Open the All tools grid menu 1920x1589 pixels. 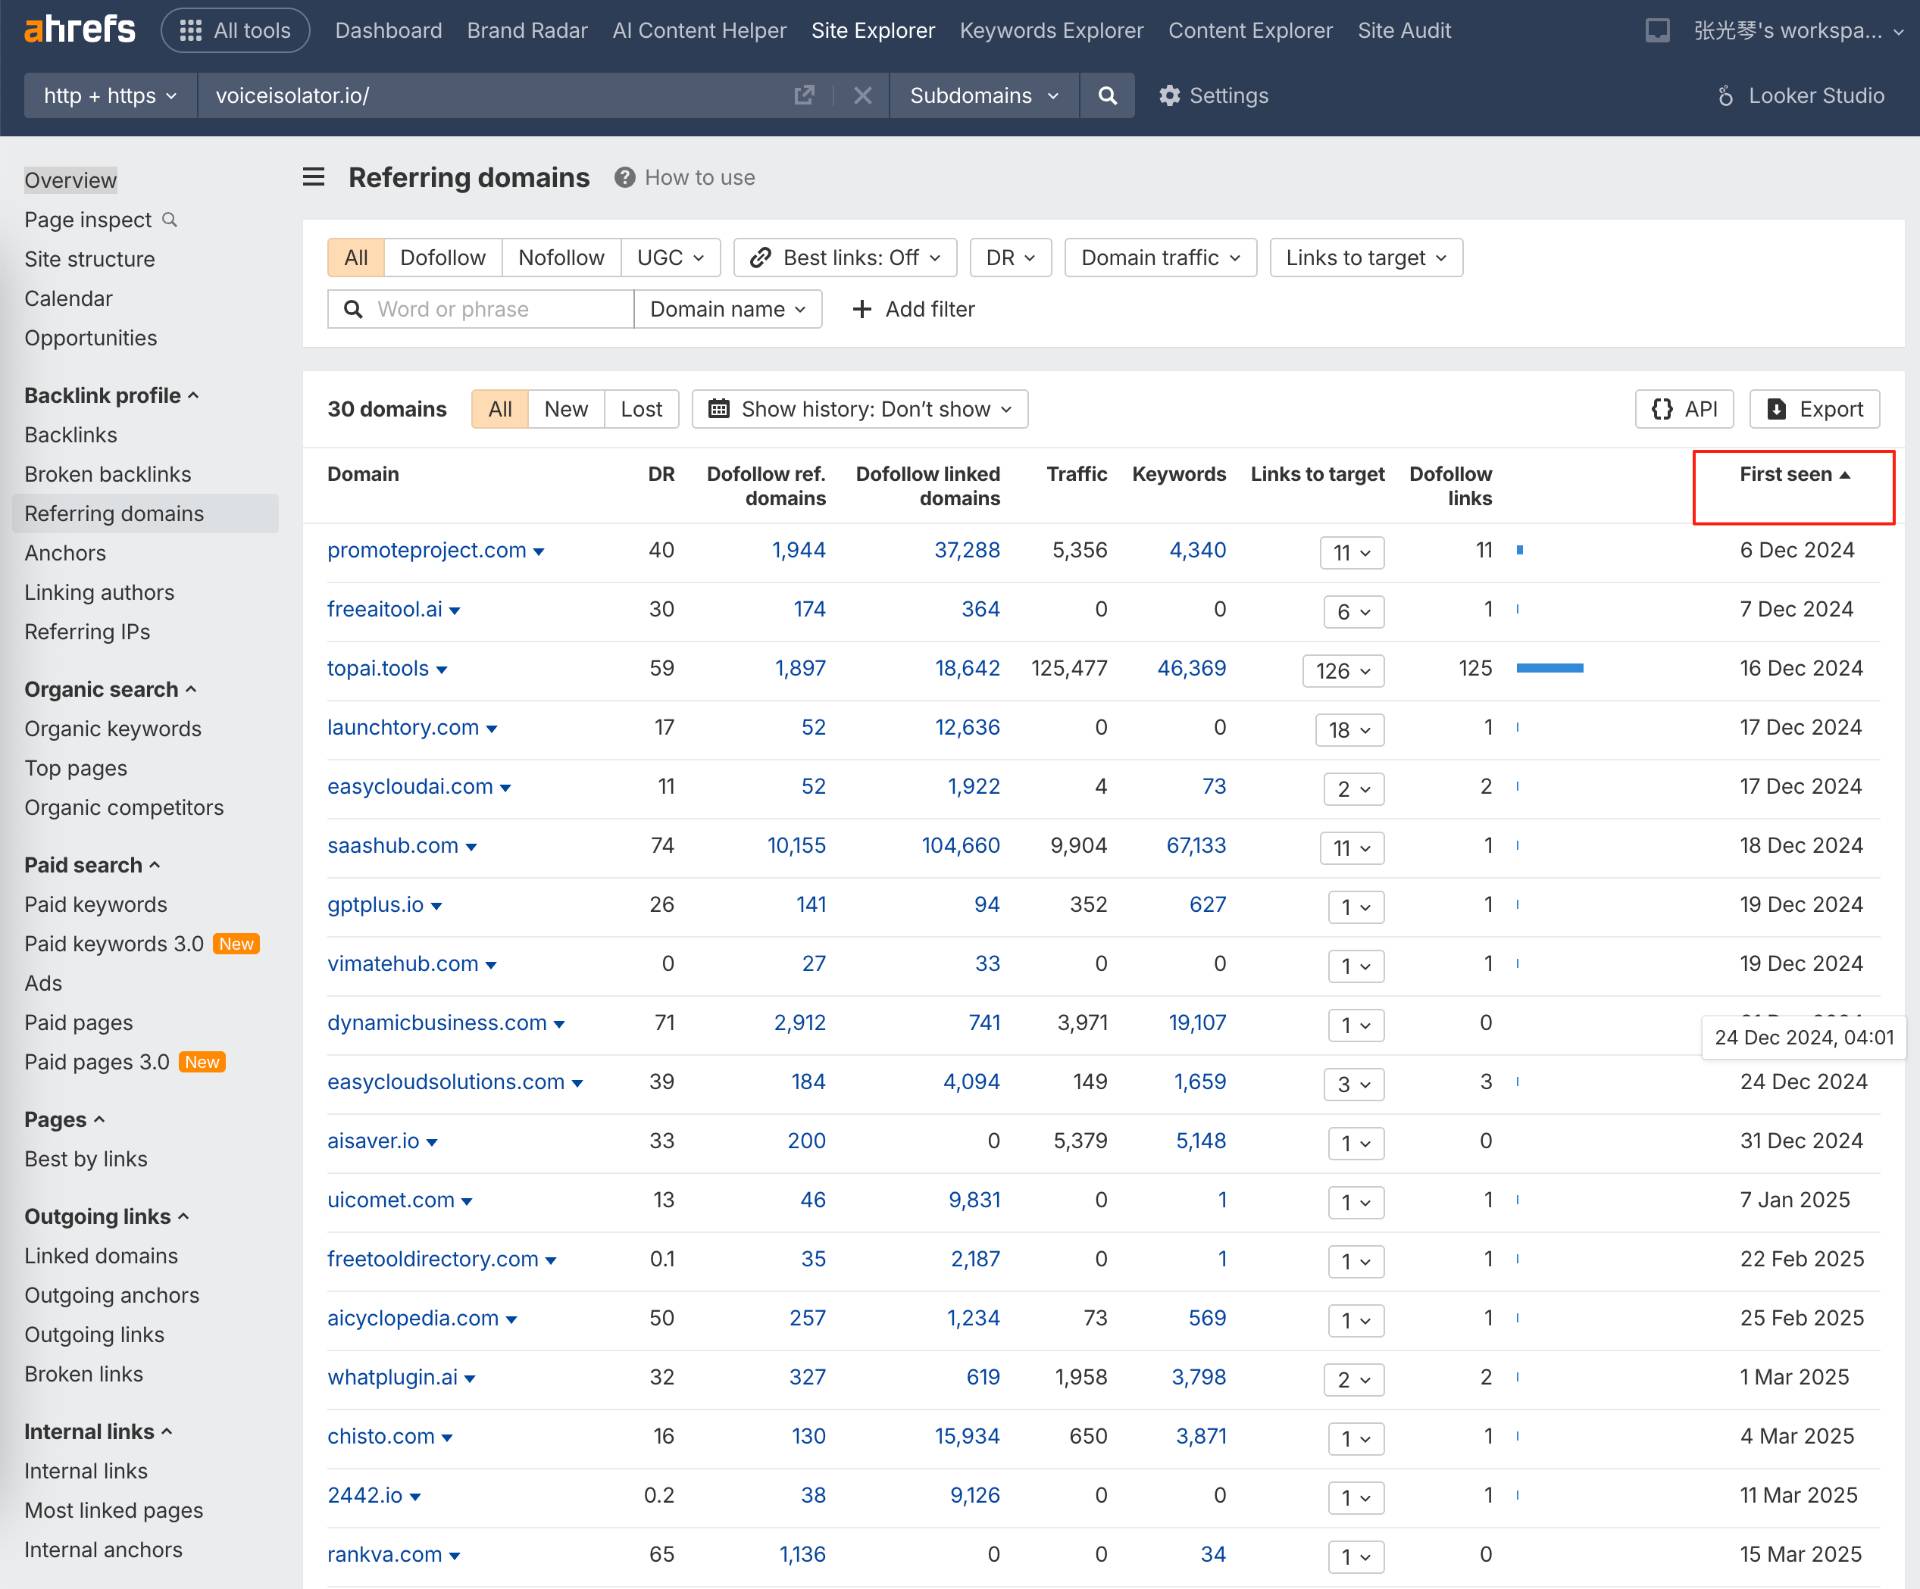[x=235, y=30]
